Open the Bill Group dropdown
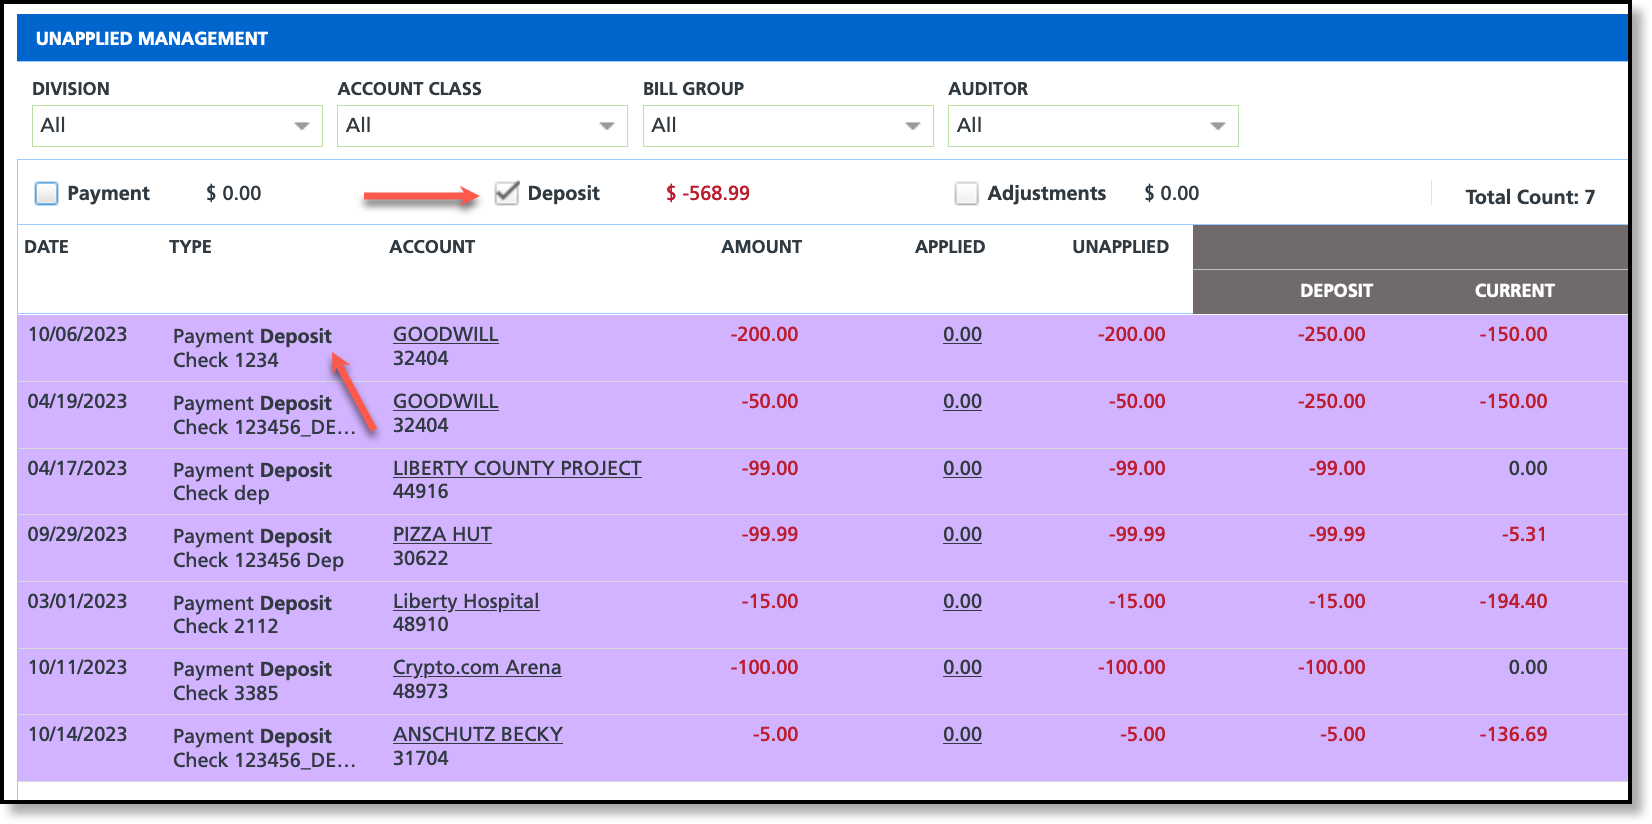Viewport: 1652px width, 824px height. pyautogui.click(x=788, y=126)
